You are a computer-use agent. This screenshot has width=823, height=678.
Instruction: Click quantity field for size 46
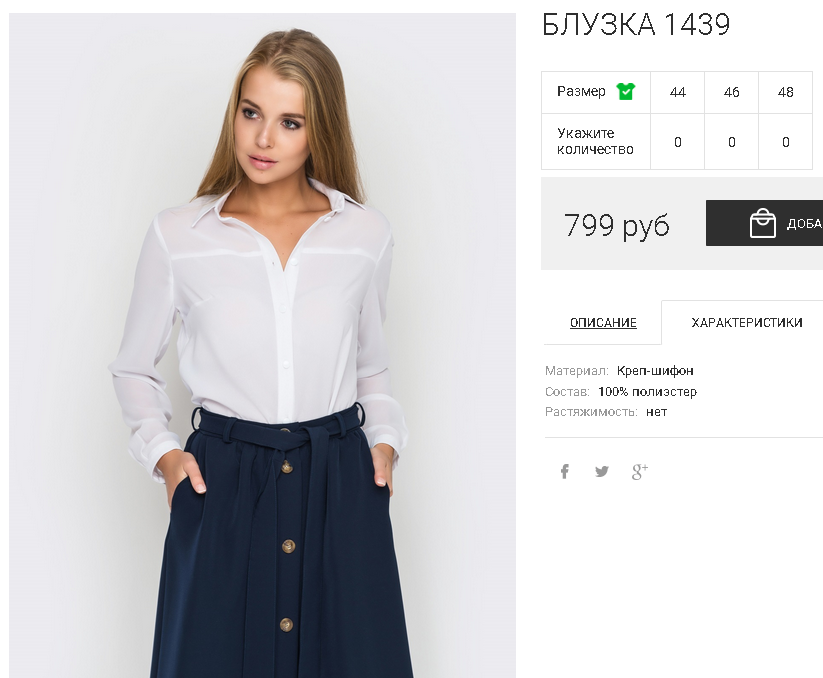click(x=732, y=142)
